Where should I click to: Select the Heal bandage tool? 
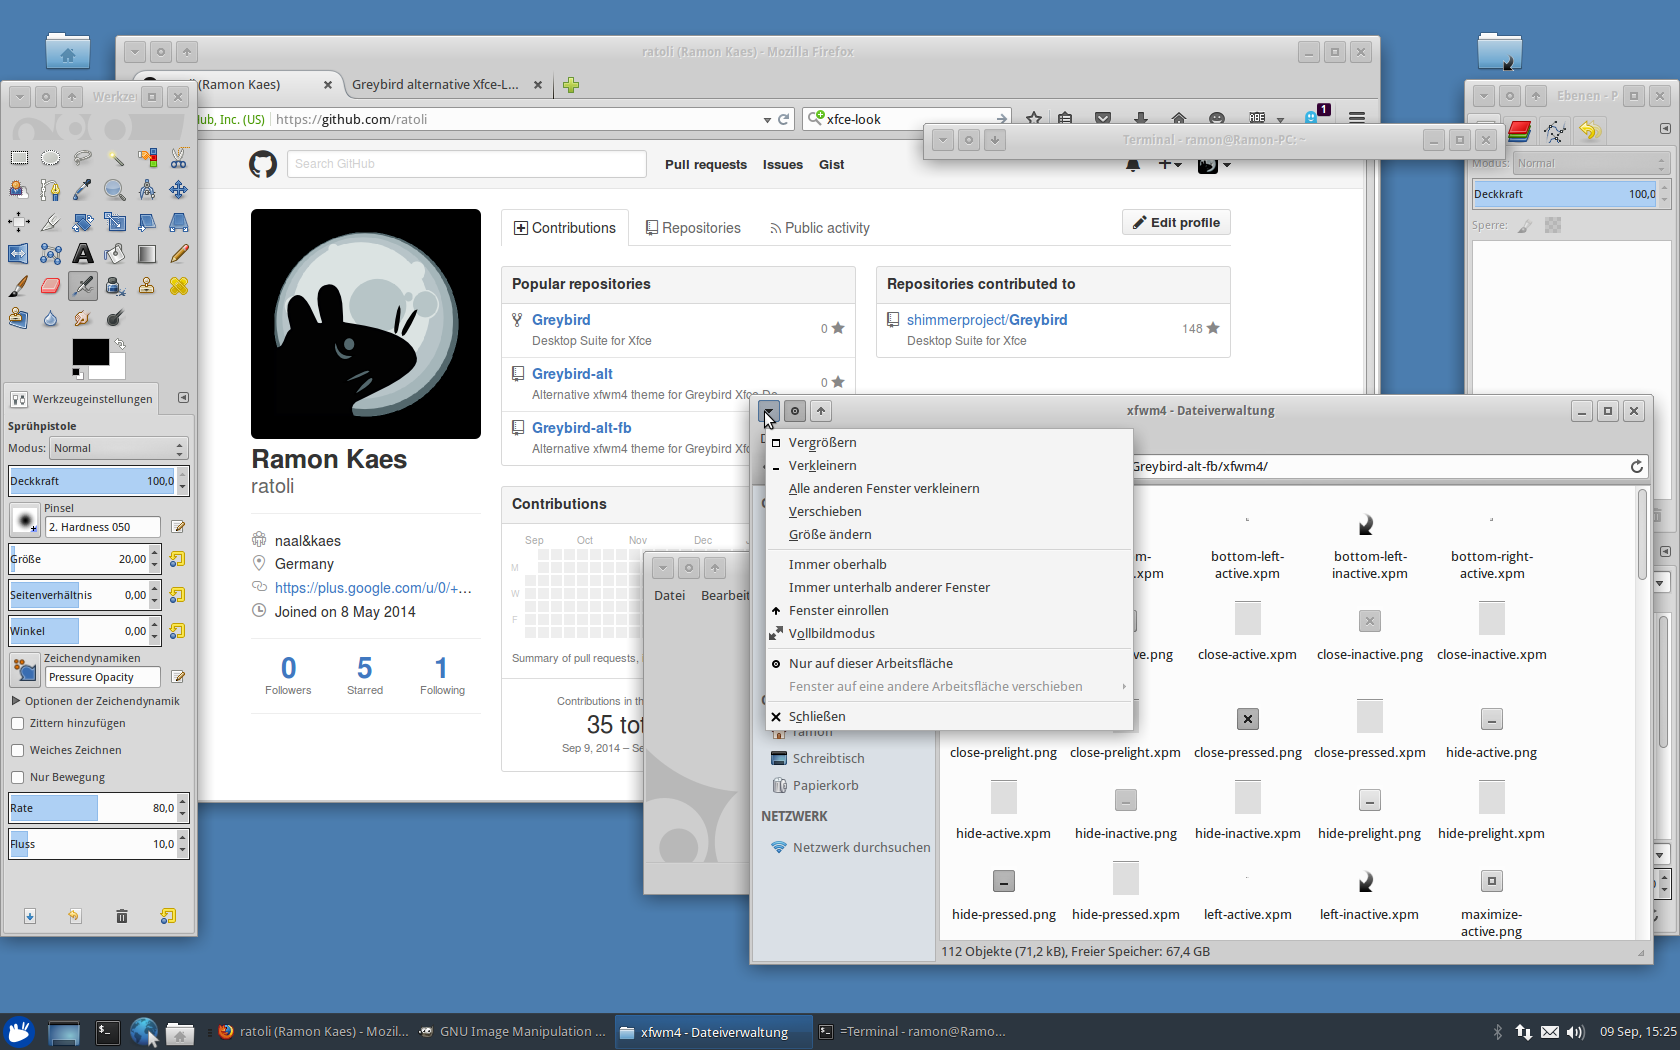tap(179, 286)
